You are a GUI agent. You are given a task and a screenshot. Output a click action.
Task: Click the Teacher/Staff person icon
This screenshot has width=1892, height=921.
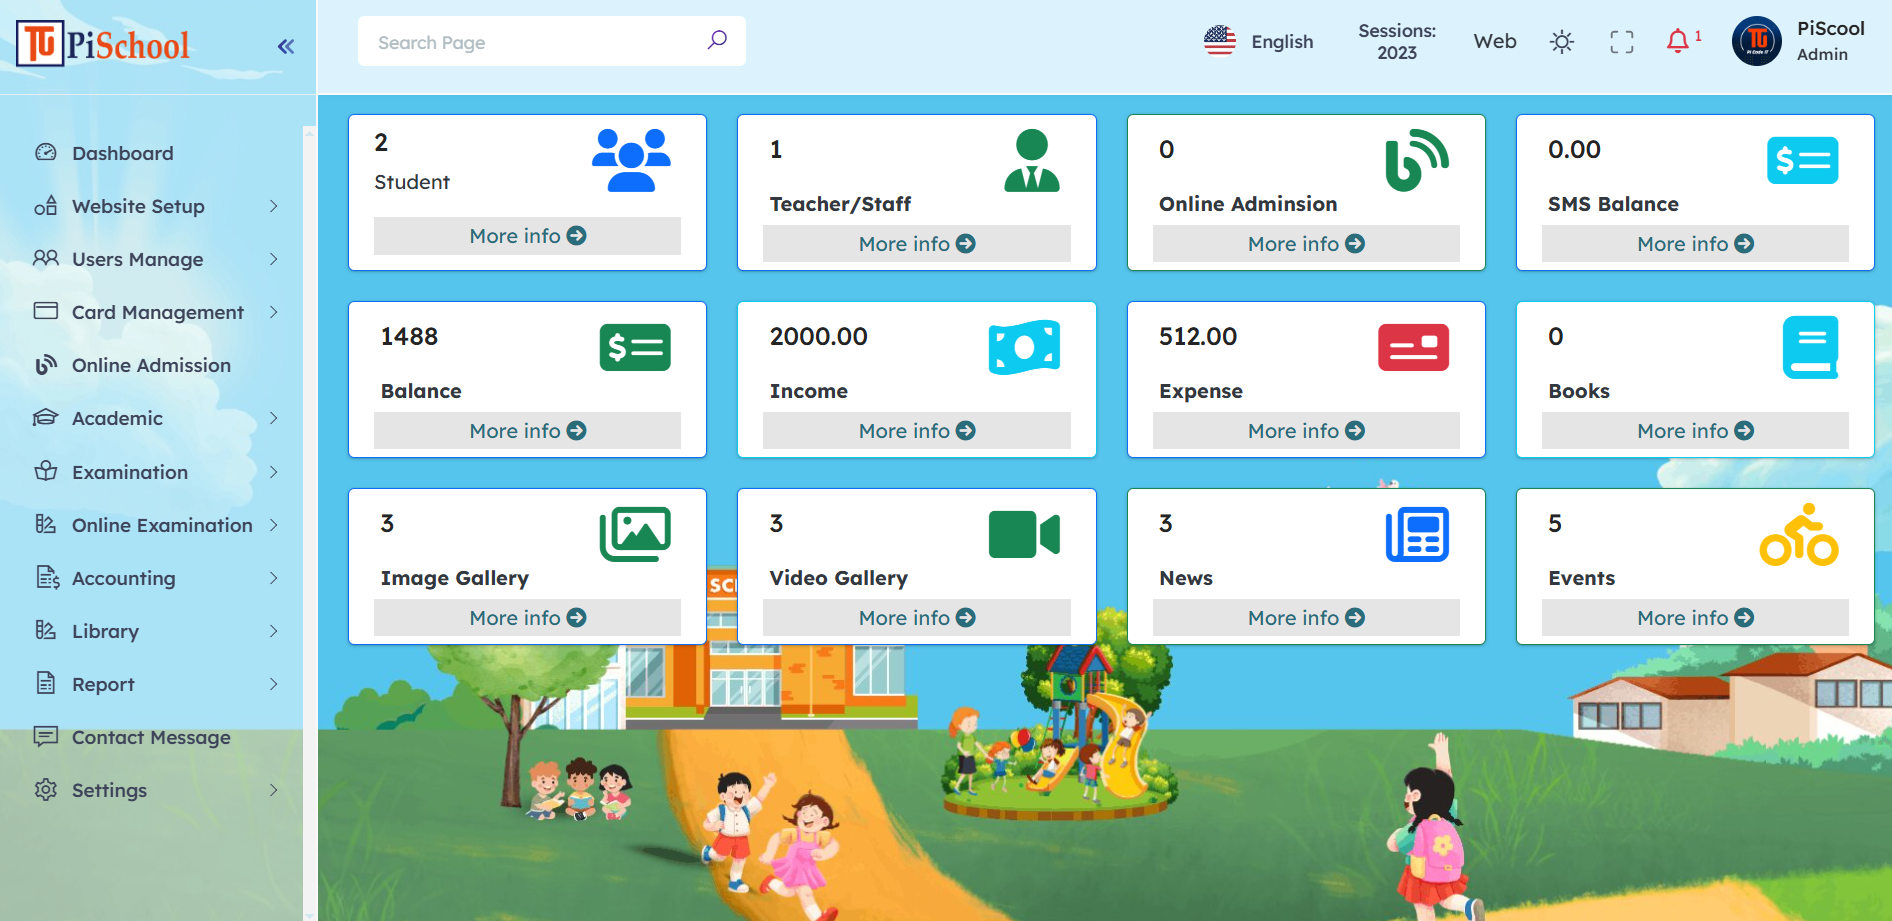click(x=1032, y=160)
